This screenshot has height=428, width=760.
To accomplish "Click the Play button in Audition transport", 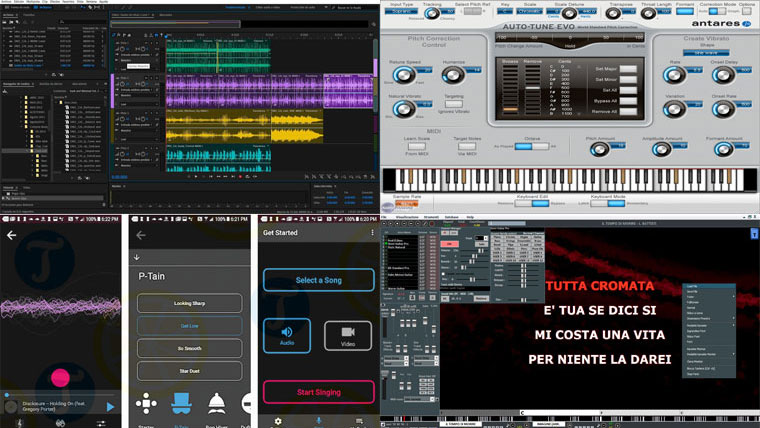I will click(x=196, y=177).
